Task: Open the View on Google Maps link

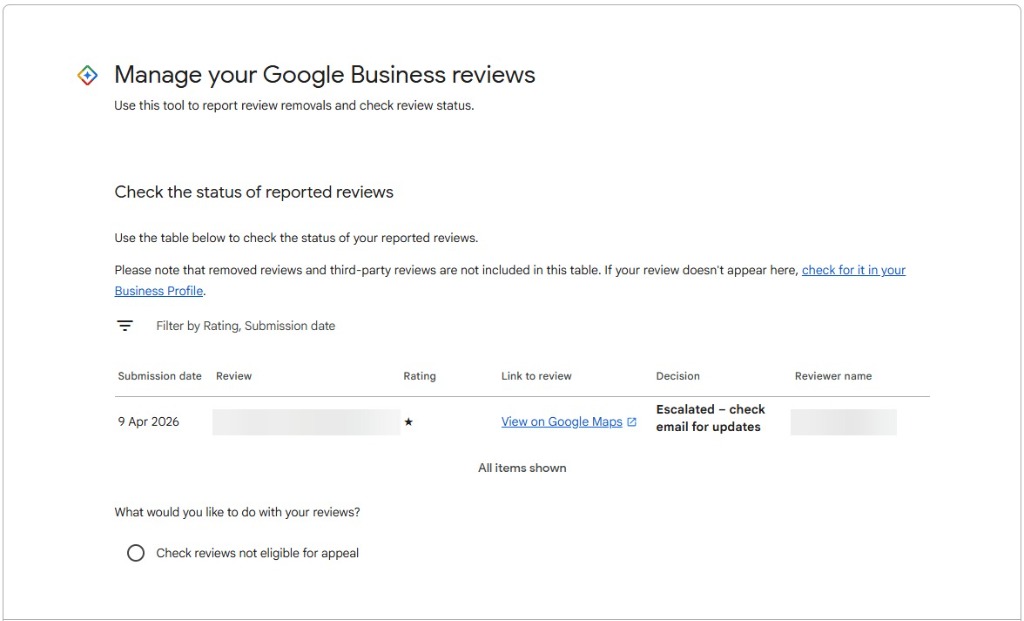Action: pos(562,422)
